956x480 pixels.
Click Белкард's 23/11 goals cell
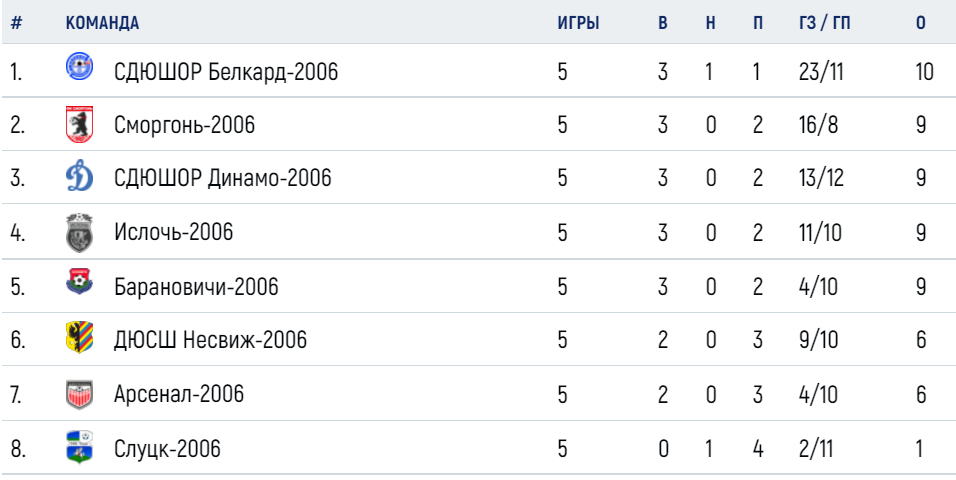pos(821,73)
